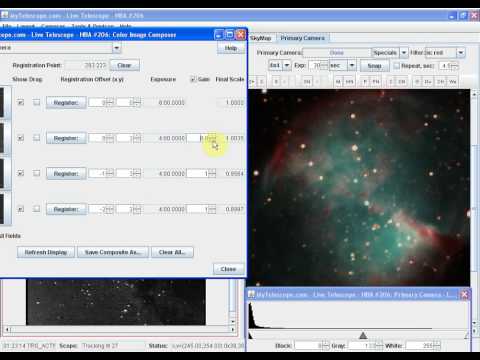Click the F toolbar button next to FN

click(x=365, y=81)
